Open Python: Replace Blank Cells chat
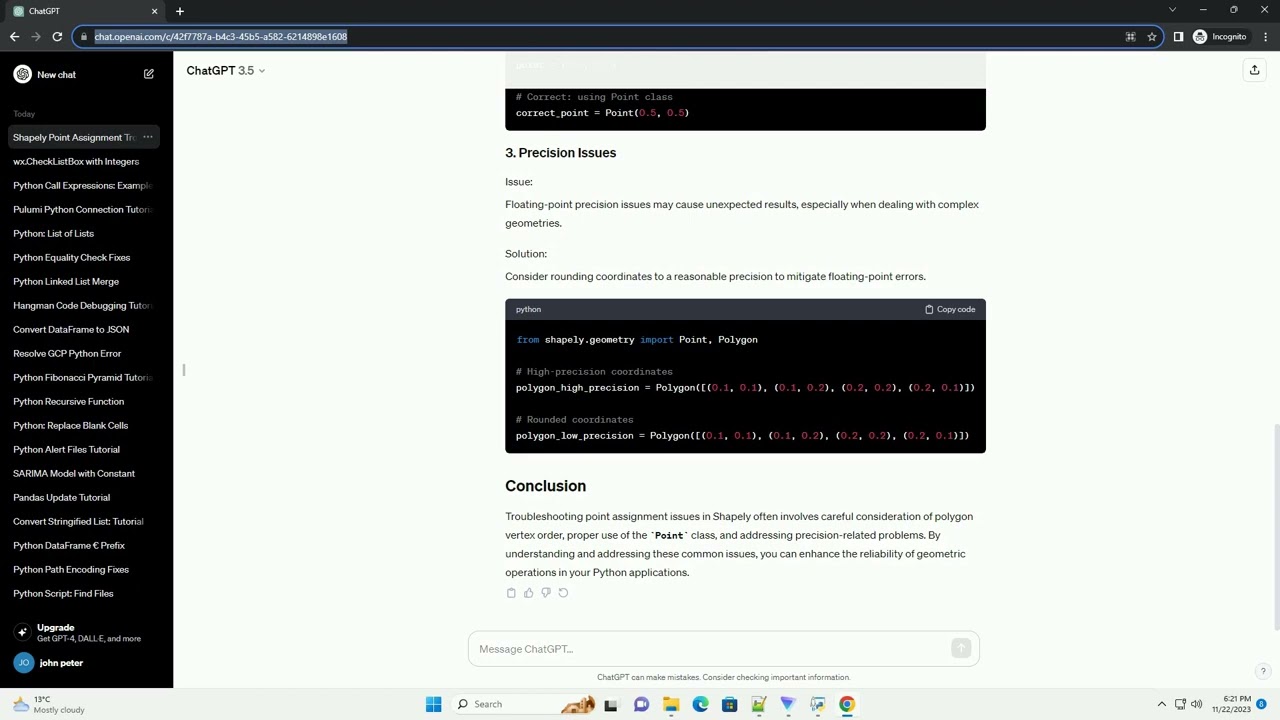The height and width of the screenshot is (720, 1280). tap(86, 425)
